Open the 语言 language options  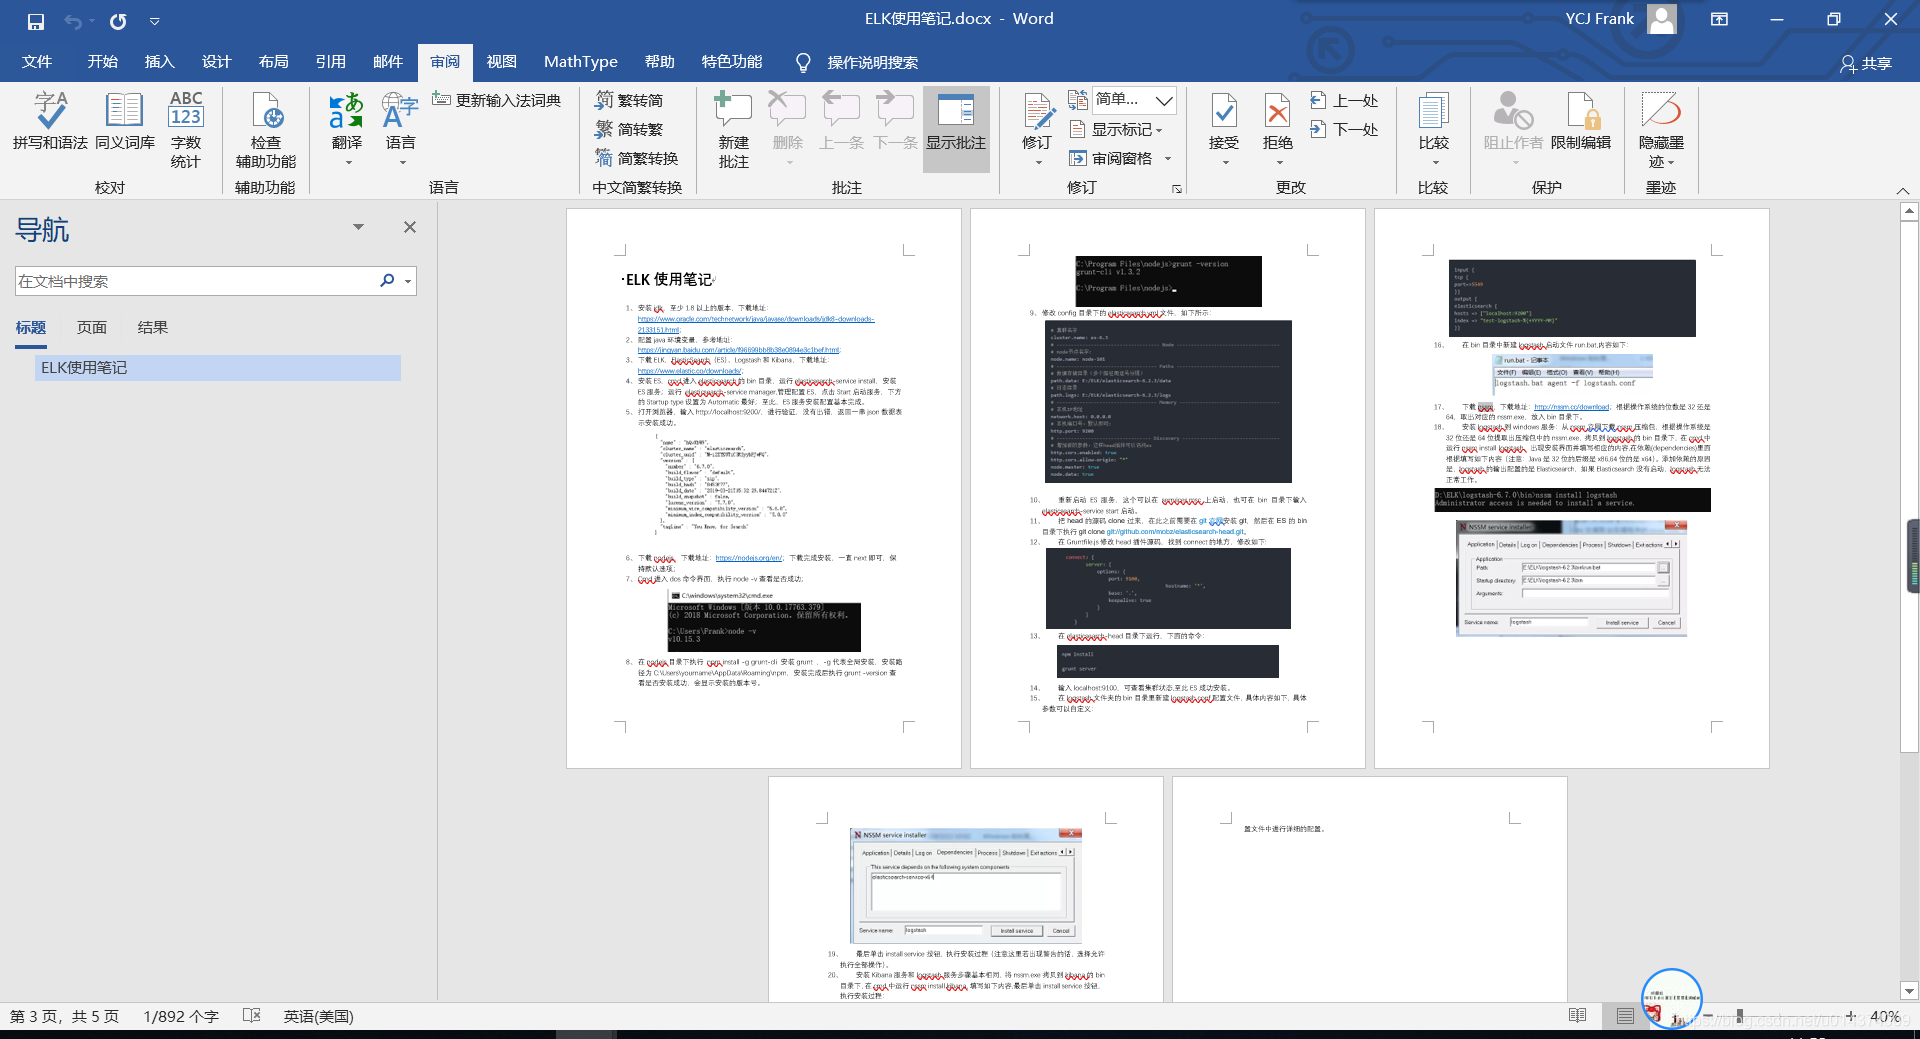coord(401,128)
